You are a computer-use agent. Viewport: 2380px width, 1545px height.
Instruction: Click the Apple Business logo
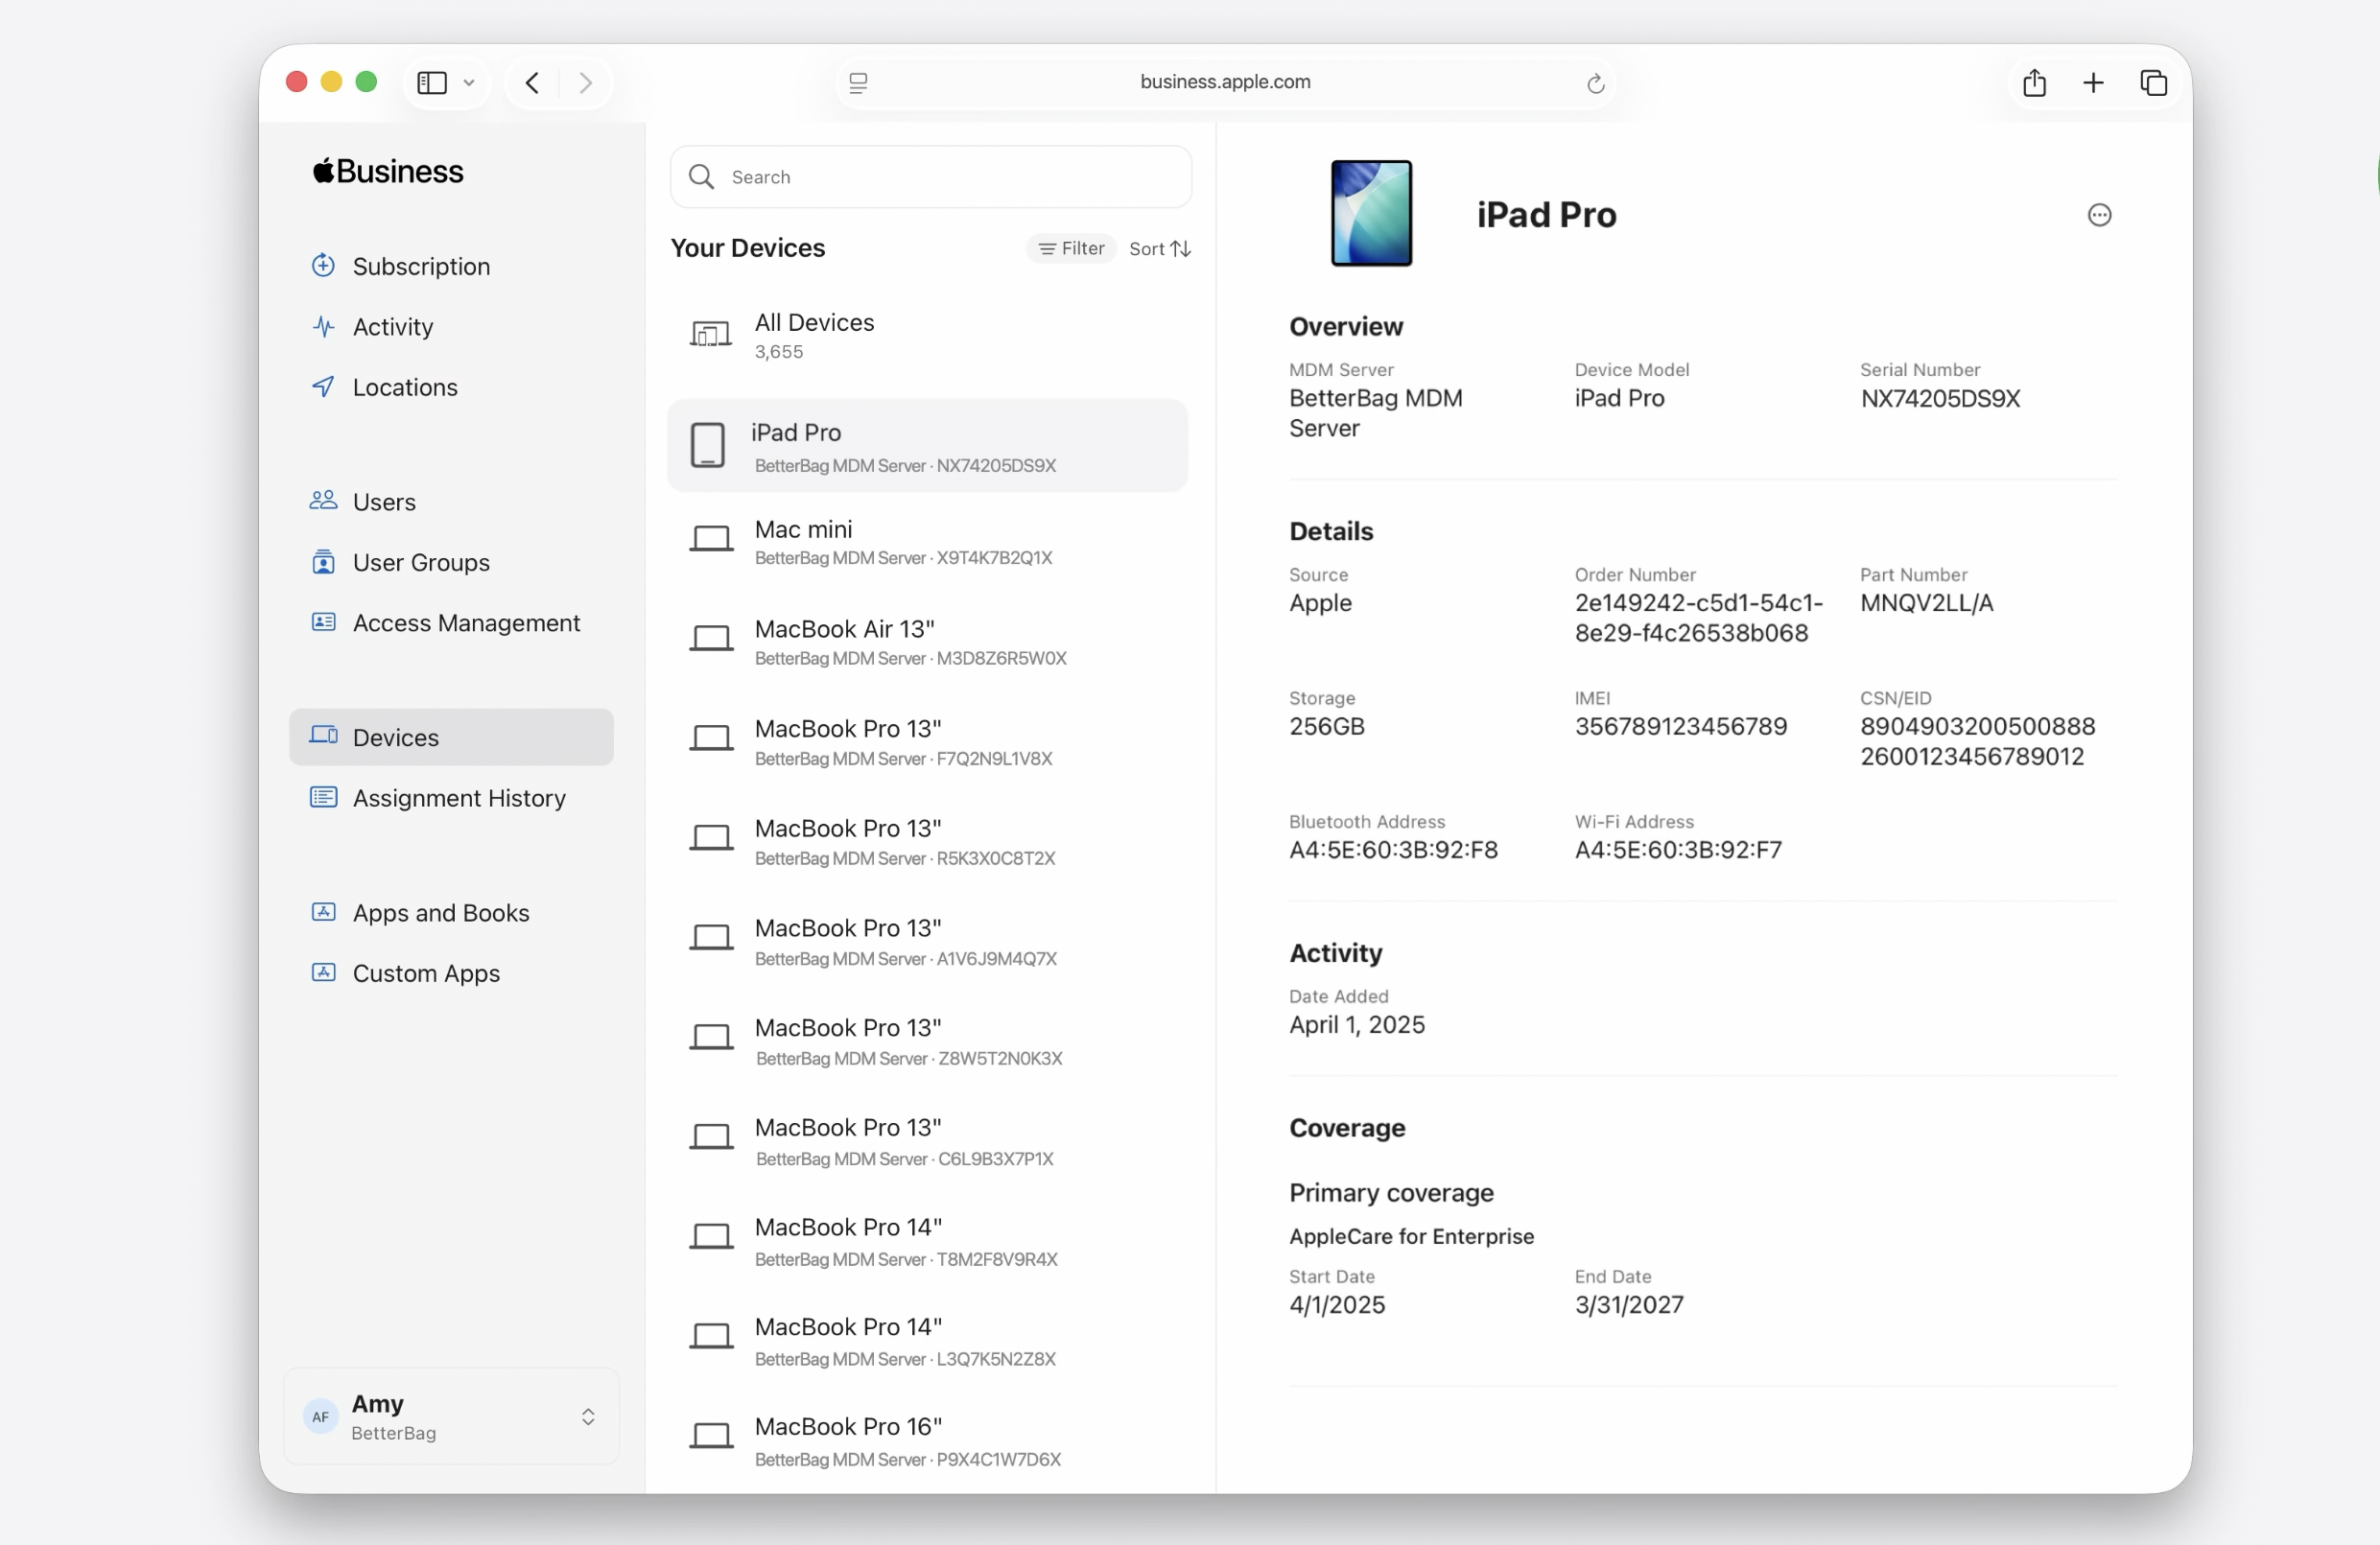pyautogui.click(x=388, y=171)
